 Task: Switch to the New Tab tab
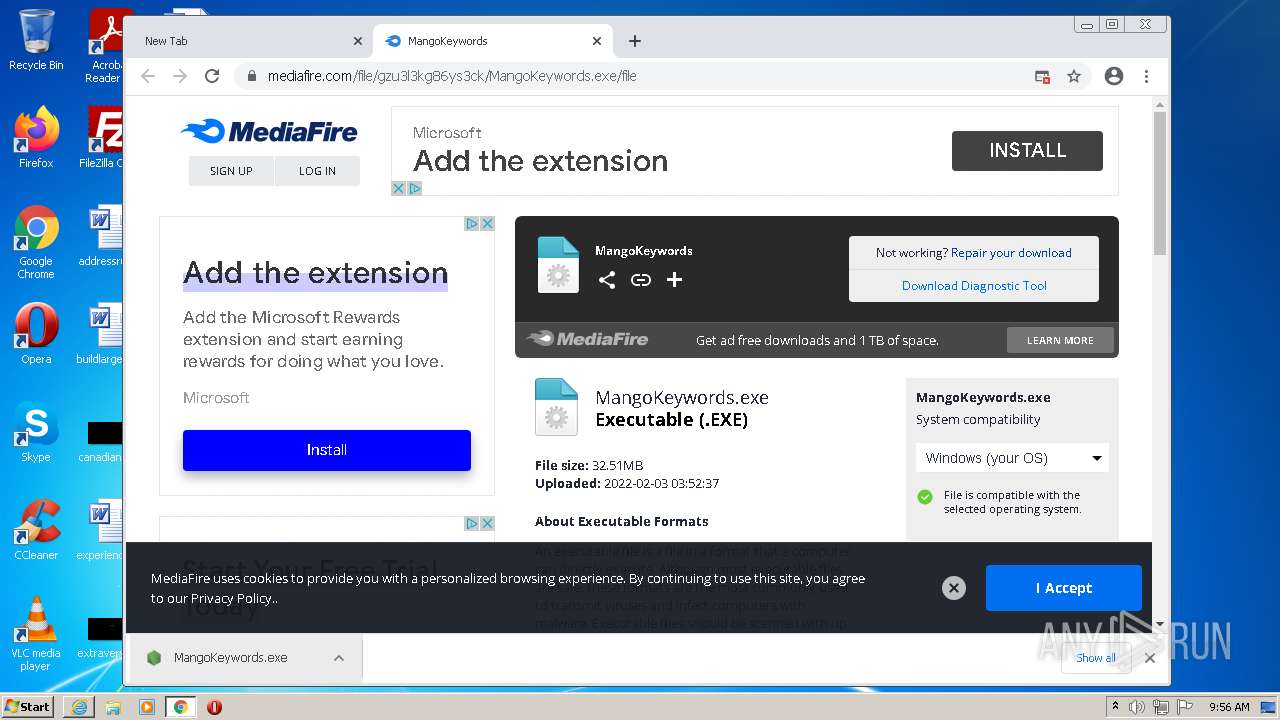pos(250,41)
